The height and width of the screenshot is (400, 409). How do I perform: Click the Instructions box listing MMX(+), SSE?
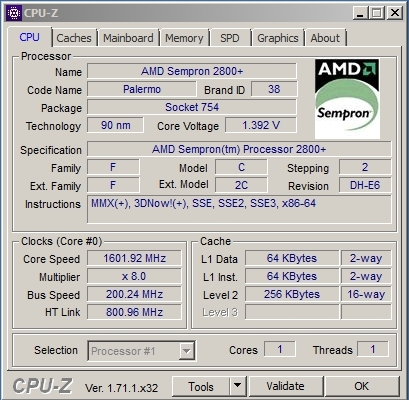[239, 209]
